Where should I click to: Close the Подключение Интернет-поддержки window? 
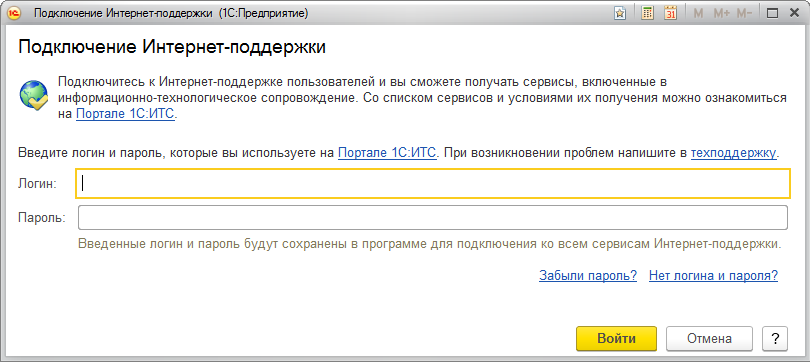pos(795,14)
